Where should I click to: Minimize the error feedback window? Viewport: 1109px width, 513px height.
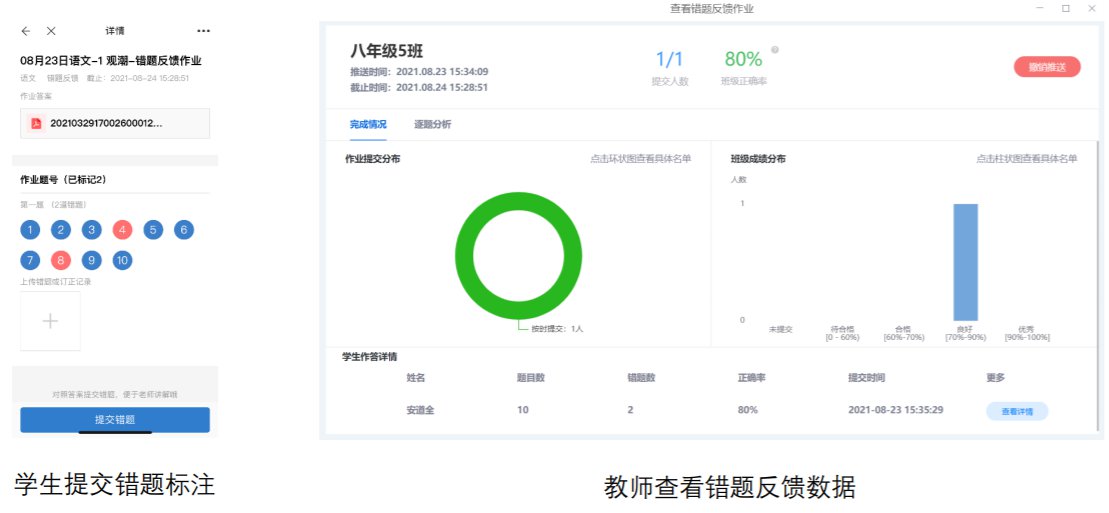pyautogui.click(x=1040, y=8)
